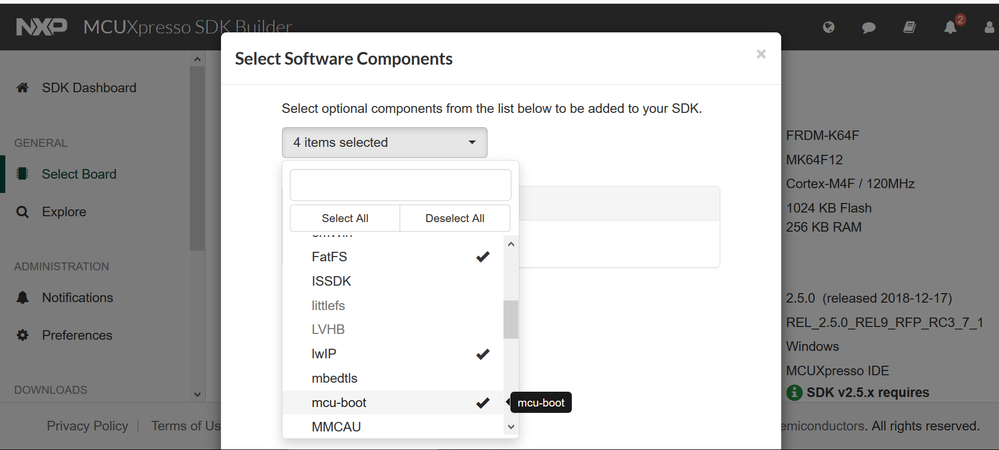This screenshot has height=450, width=999.
Task: Click the MCUXpresso IDE toolchain text
Action: 837,370
